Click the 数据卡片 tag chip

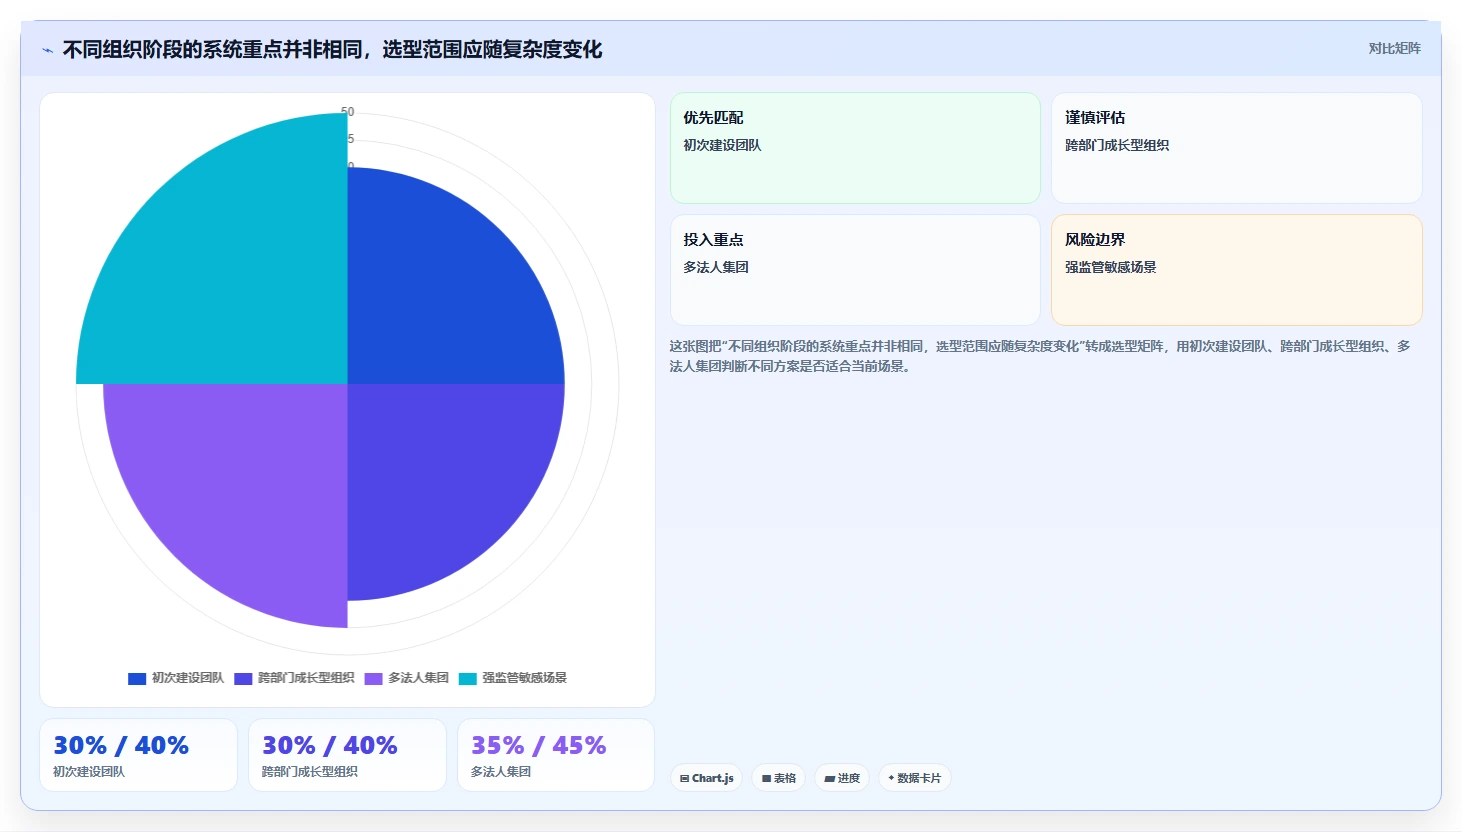[x=915, y=778]
